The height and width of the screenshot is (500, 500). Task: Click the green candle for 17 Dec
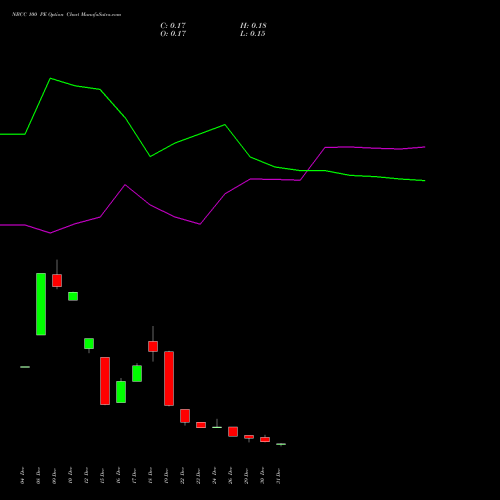pyautogui.click(x=137, y=373)
